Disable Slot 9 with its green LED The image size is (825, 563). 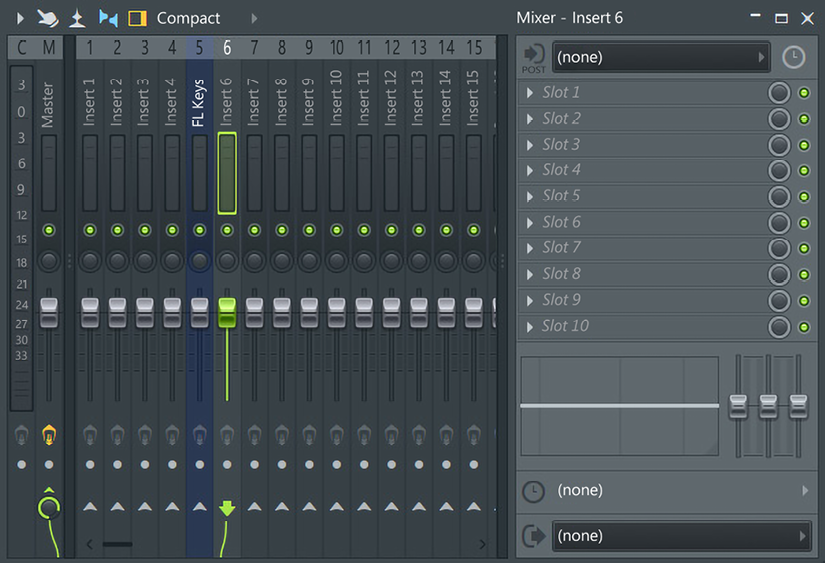tap(804, 300)
